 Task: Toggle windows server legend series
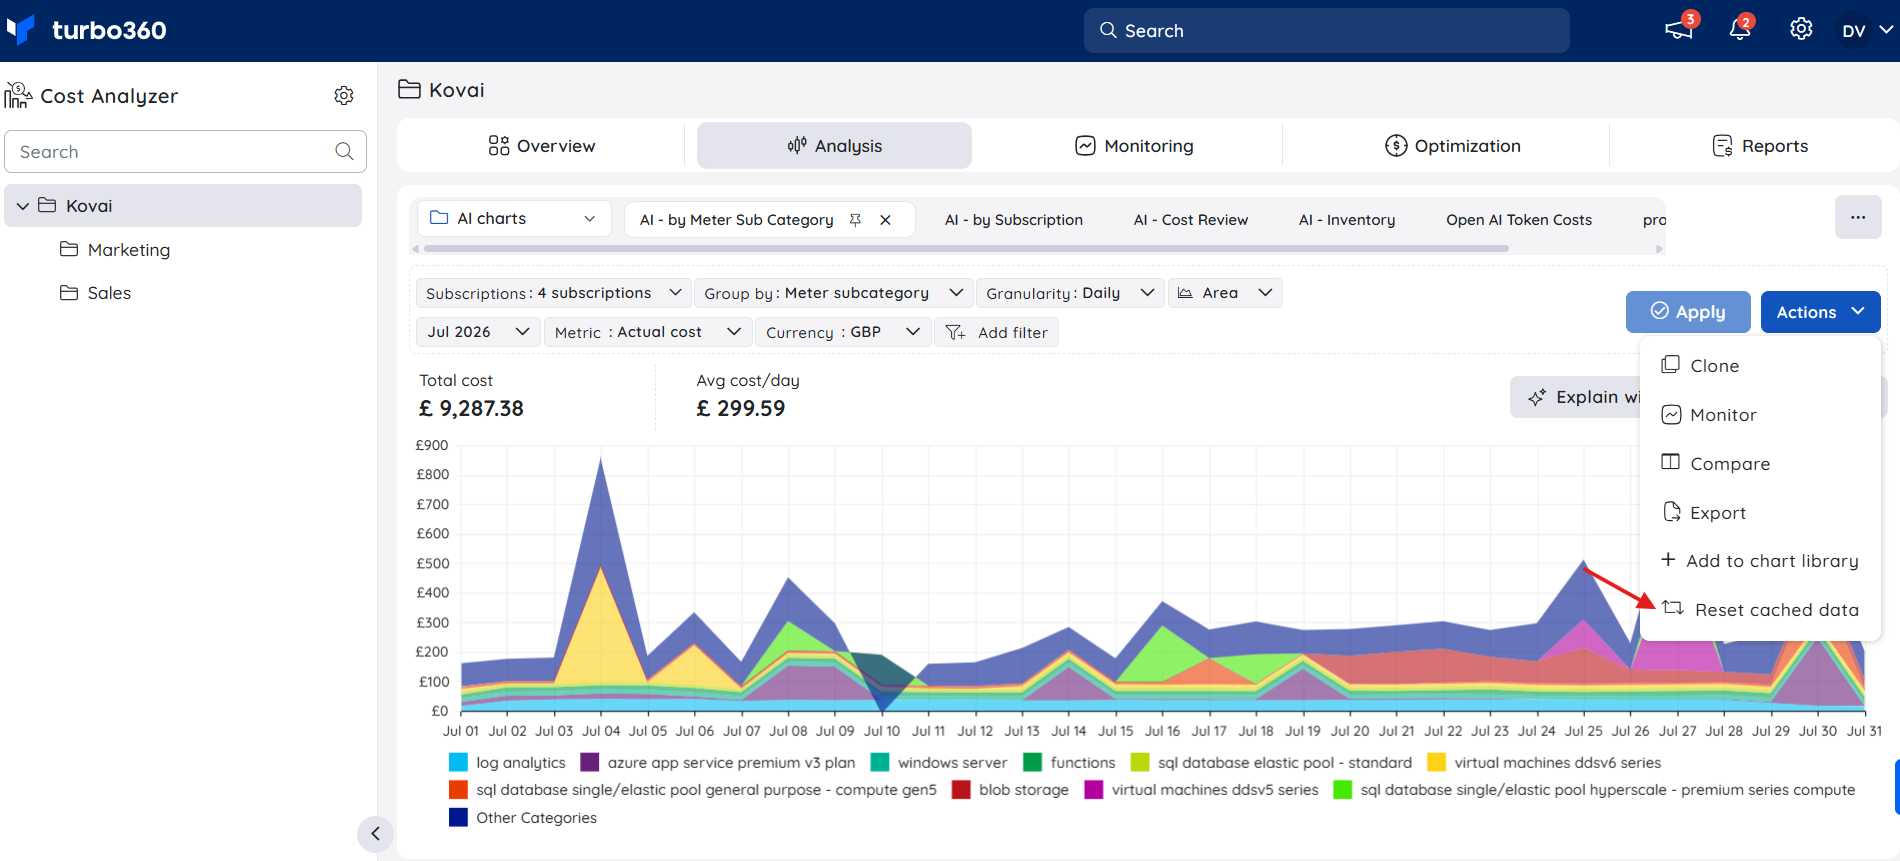(938, 762)
